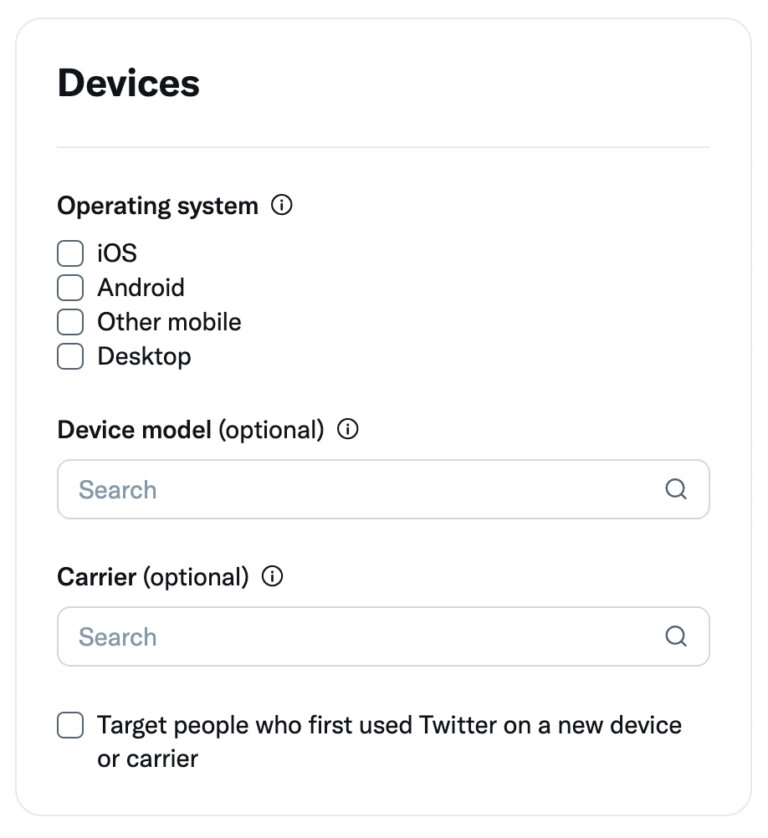Enable the Android checkbox
The height and width of the screenshot is (838, 768).
70,287
